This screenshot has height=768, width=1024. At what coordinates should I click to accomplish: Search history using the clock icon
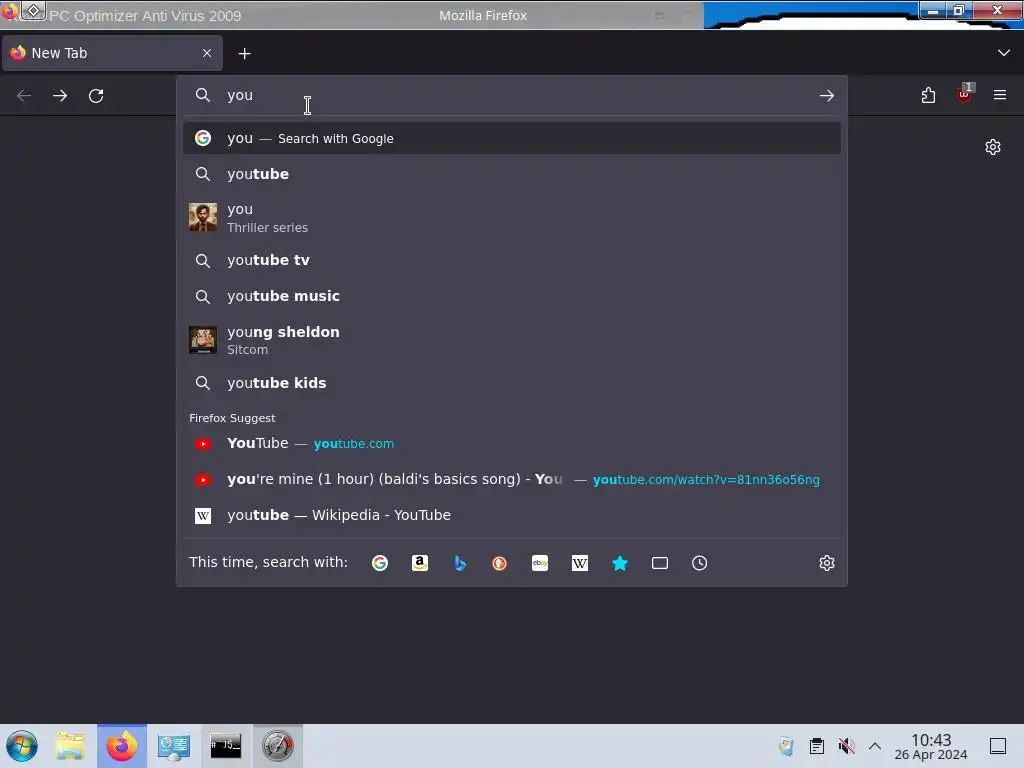[x=699, y=563]
